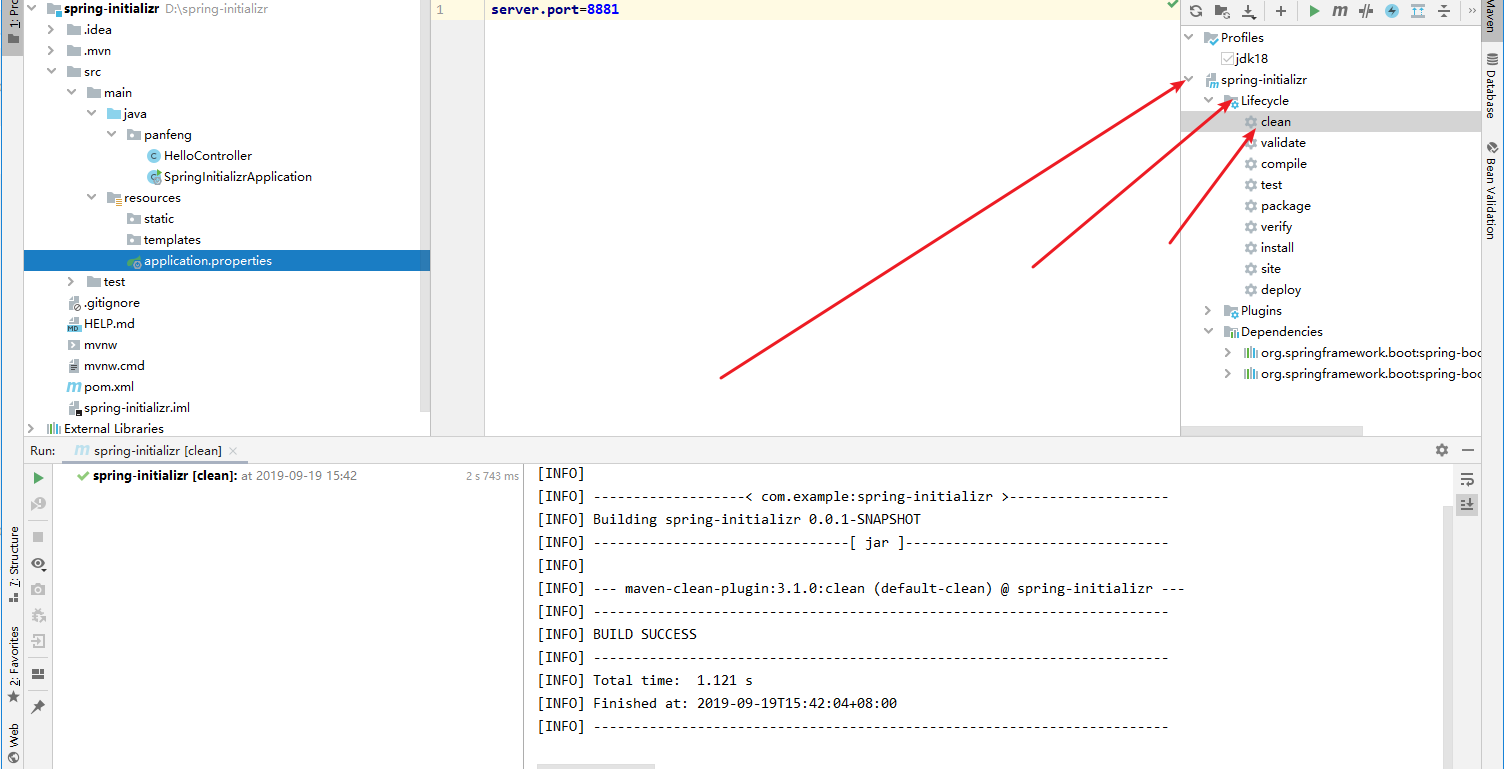Viewport: 1504px width, 769px height.
Task: Click the green Rerun icon in Run panel
Action: click(x=38, y=478)
